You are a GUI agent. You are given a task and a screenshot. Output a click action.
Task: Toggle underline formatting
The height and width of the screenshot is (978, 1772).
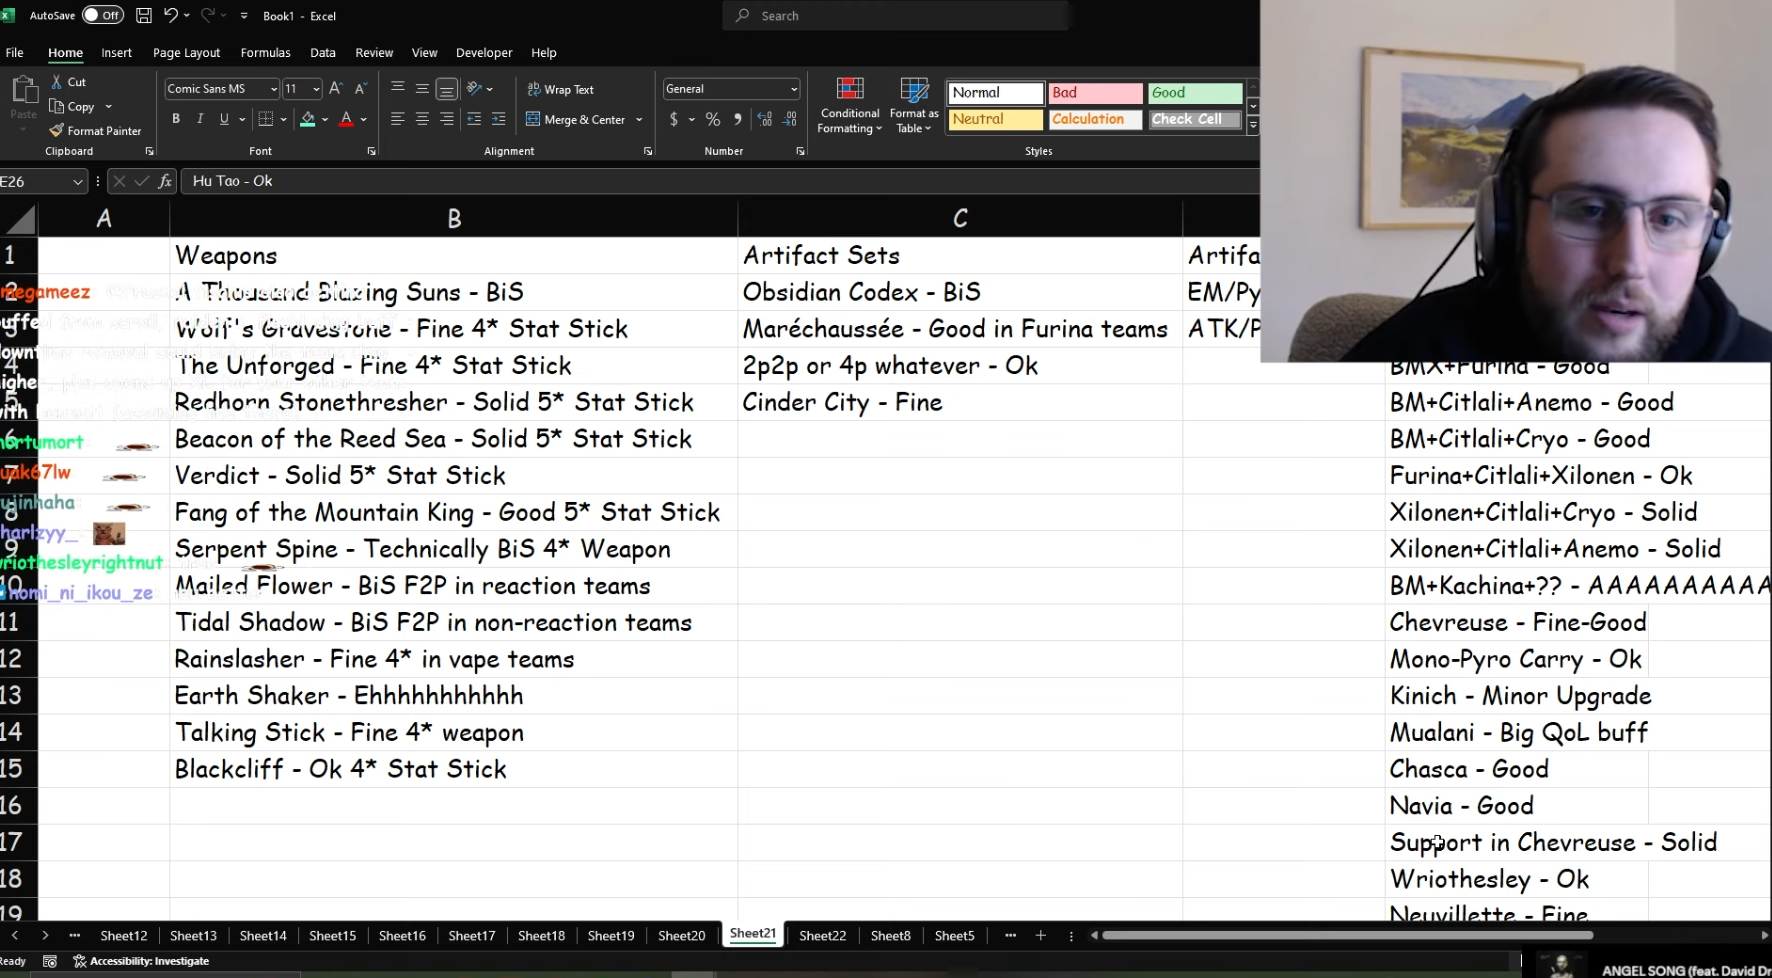pos(224,119)
